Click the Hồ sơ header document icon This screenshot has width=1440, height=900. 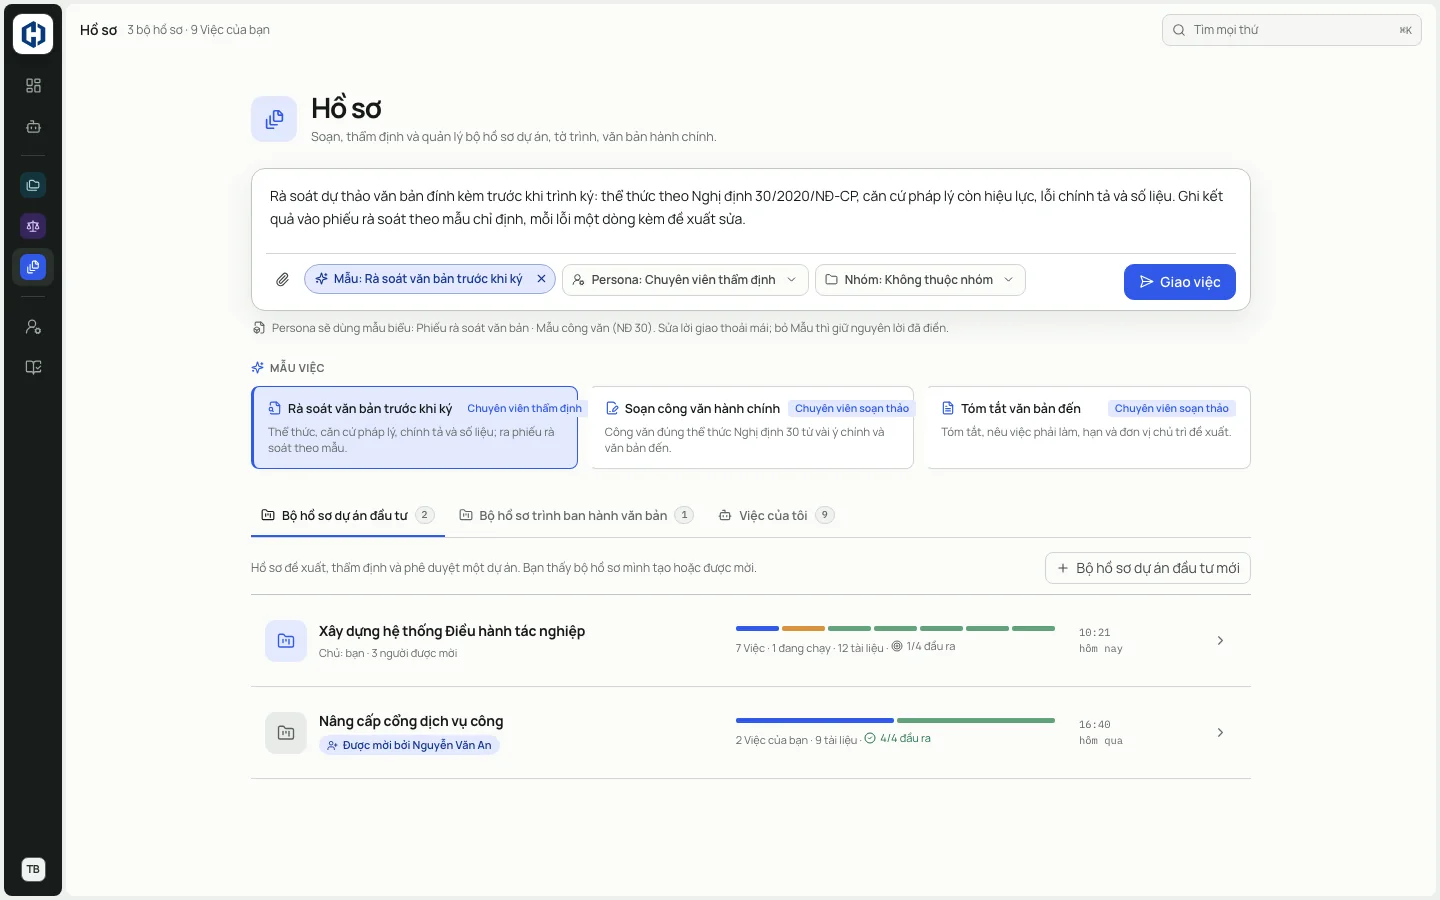274,120
